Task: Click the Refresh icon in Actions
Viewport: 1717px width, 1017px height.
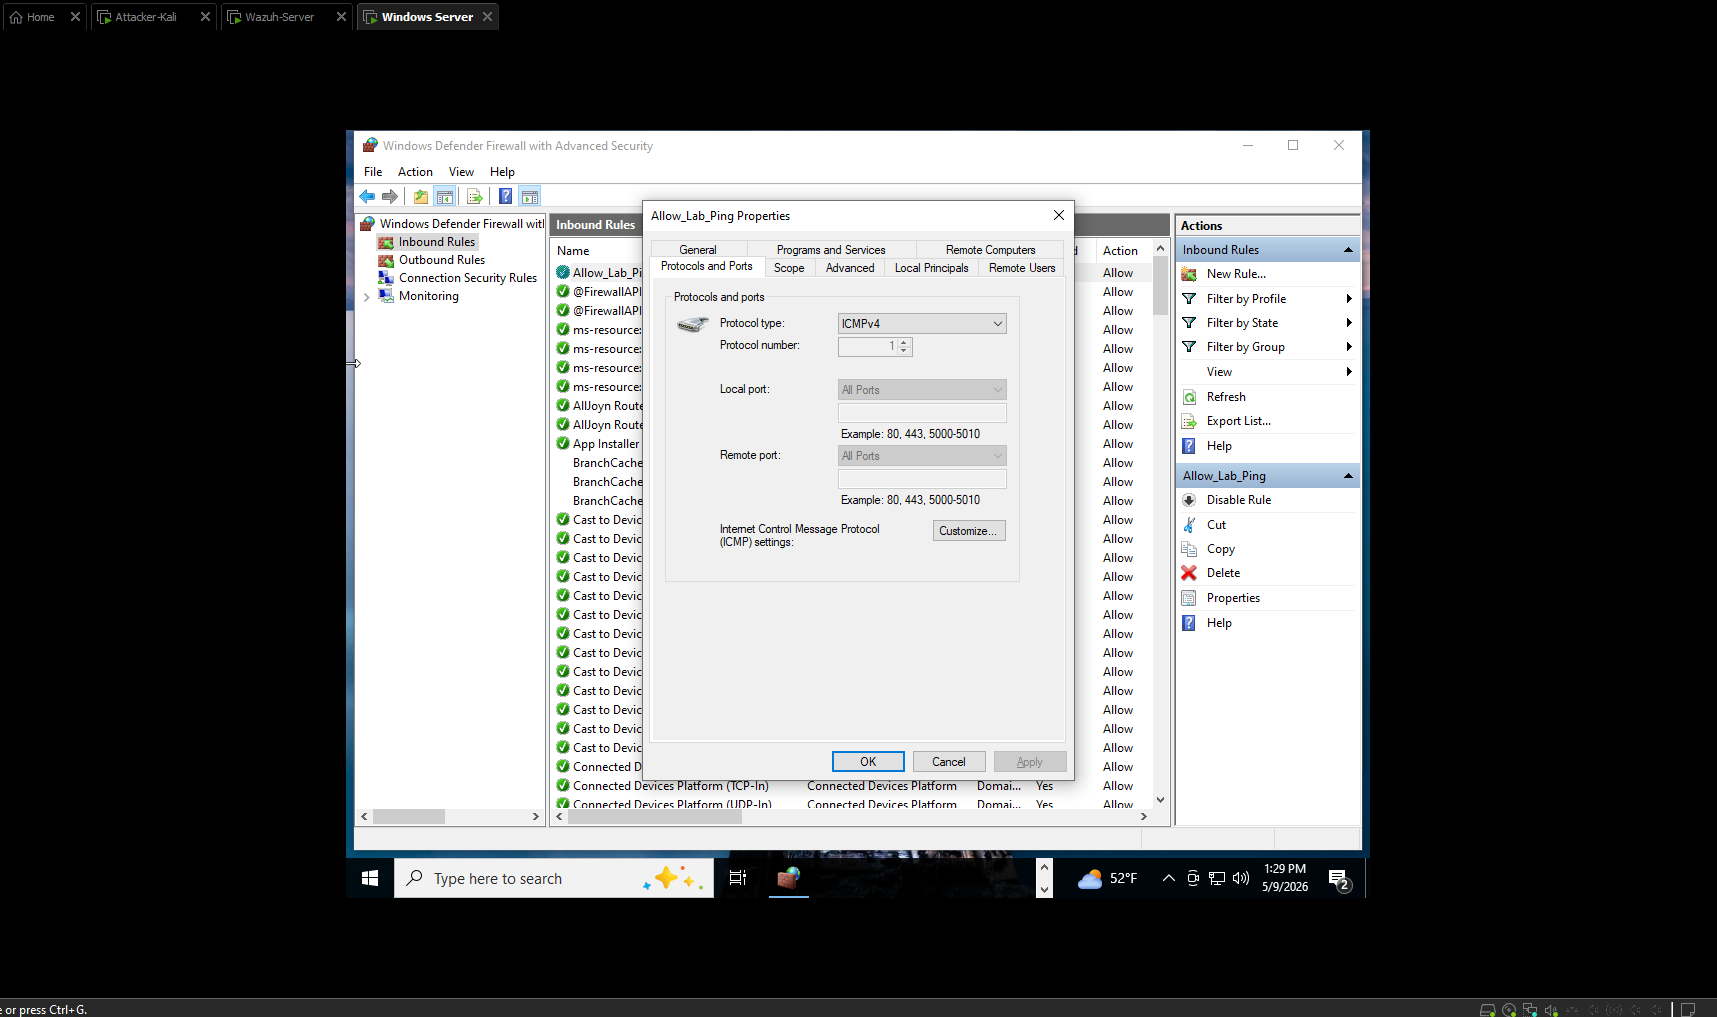Action: pyautogui.click(x=1189, y=397)
